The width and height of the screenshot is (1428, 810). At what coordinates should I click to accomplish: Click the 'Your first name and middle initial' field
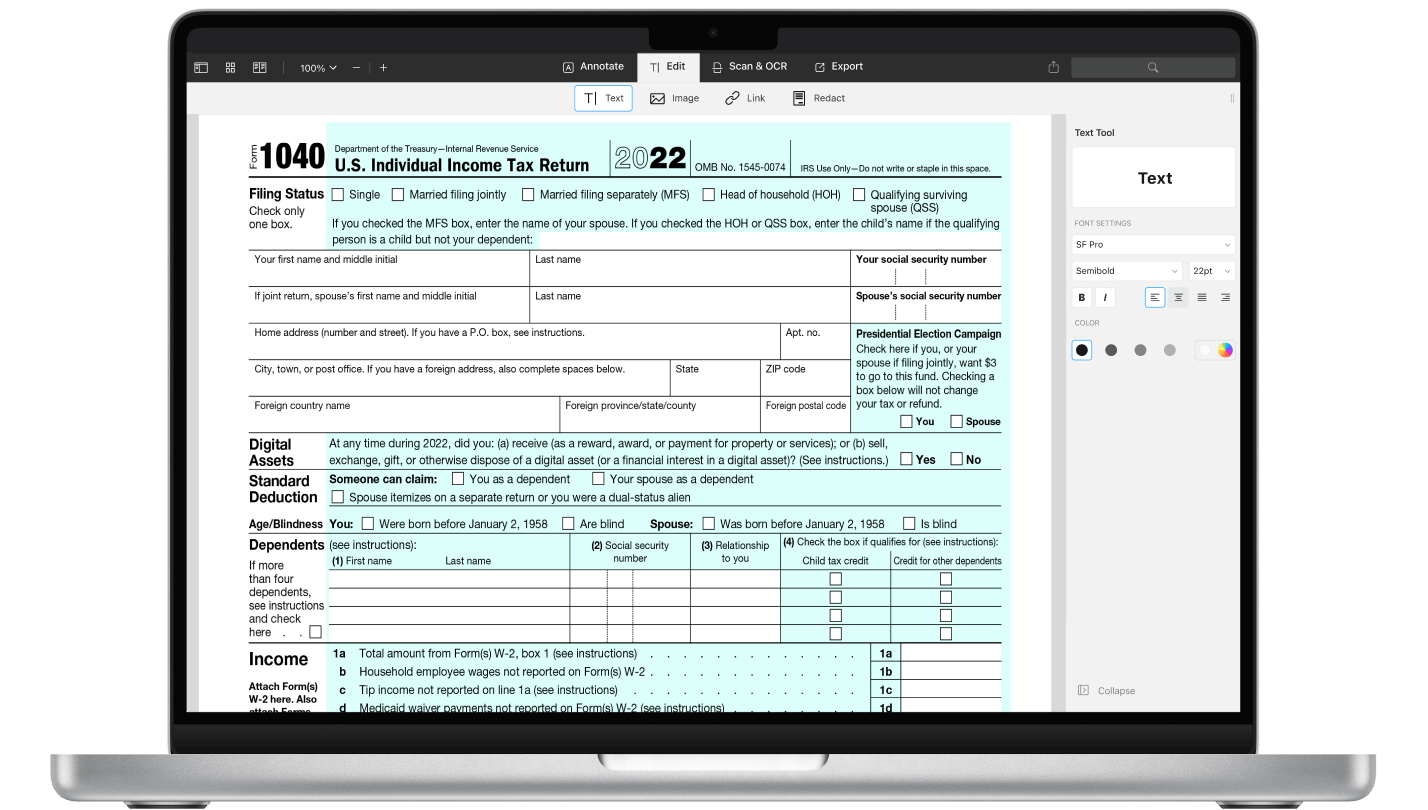[389, 268]
